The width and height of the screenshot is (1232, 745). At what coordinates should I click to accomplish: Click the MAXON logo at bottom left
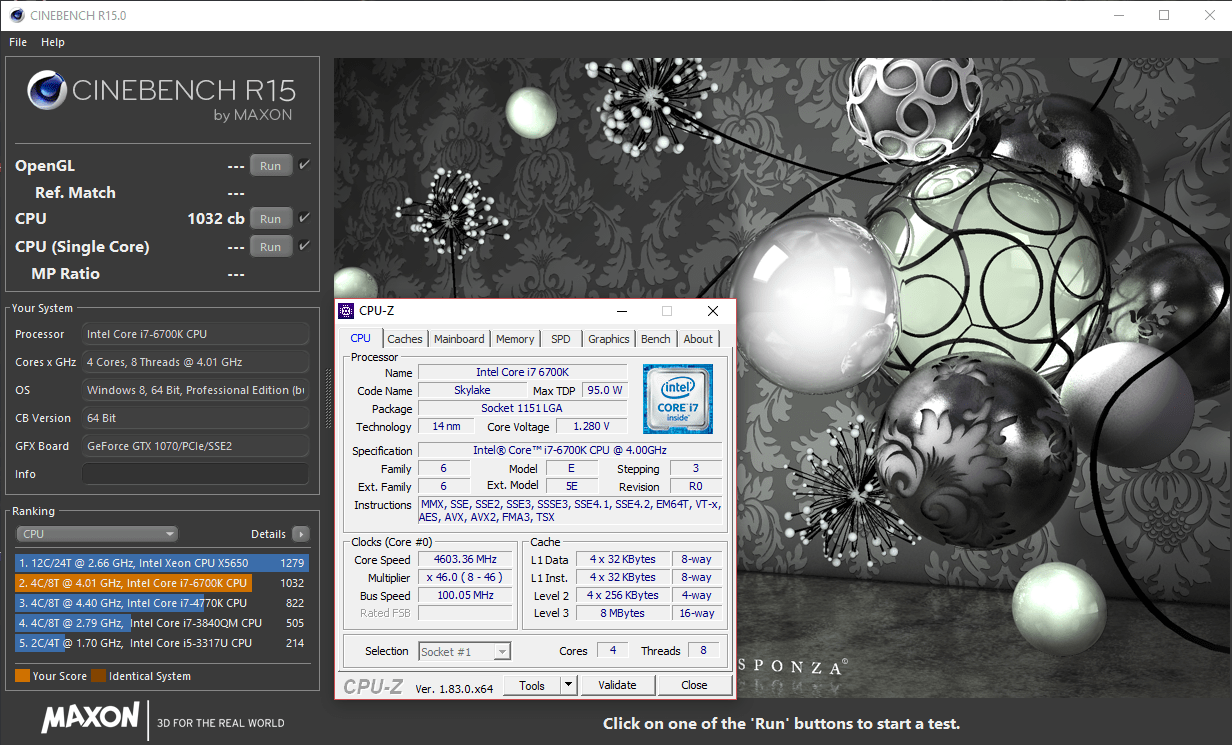[x=91, y=717]
